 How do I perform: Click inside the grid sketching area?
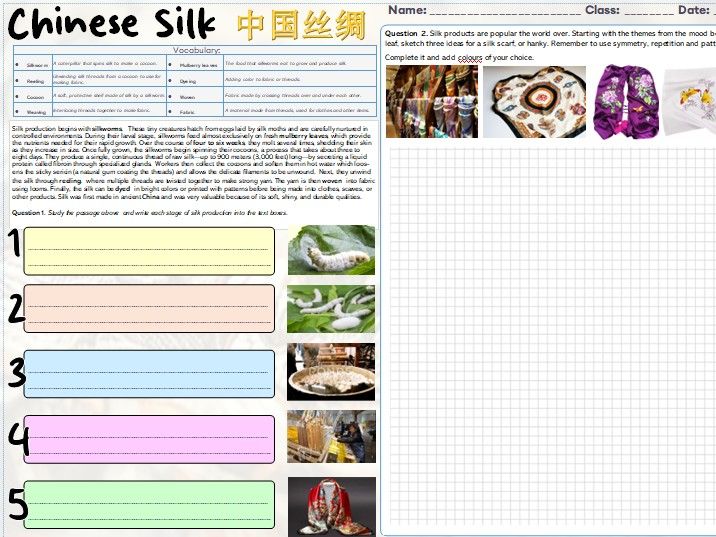pos(553,338)
